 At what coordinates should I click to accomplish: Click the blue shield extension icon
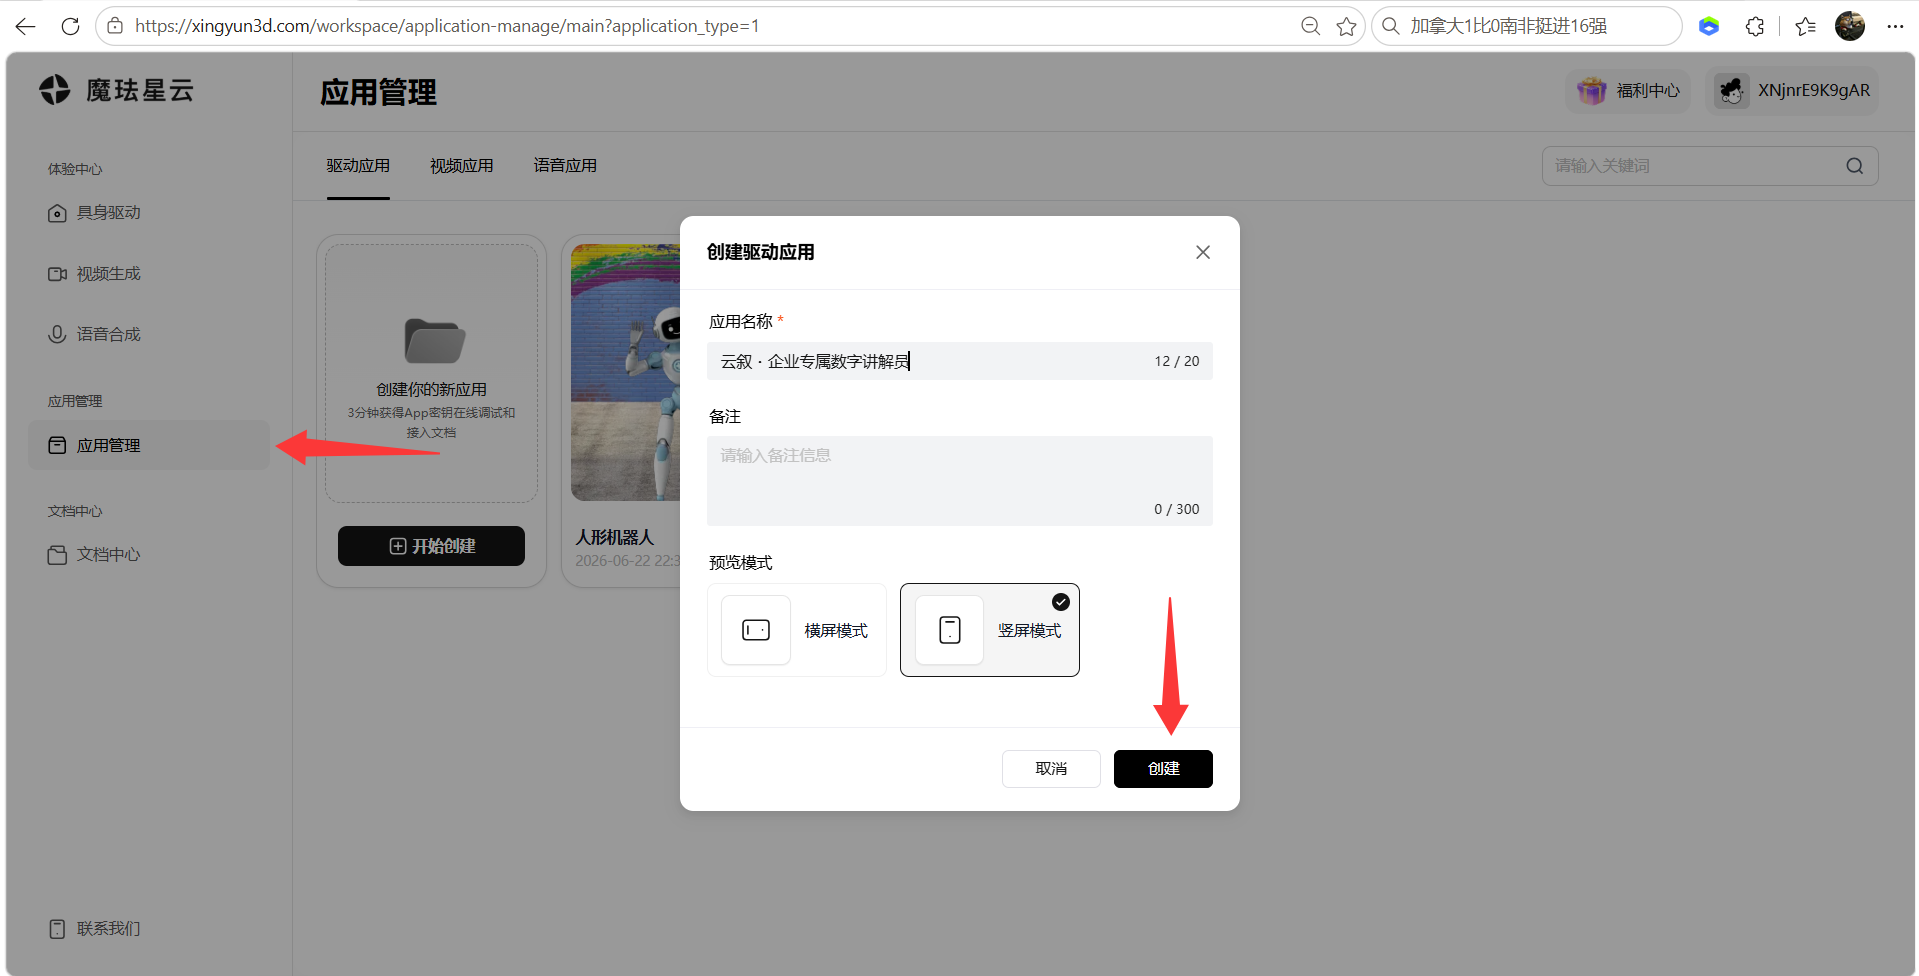(x=1709, y=26)
